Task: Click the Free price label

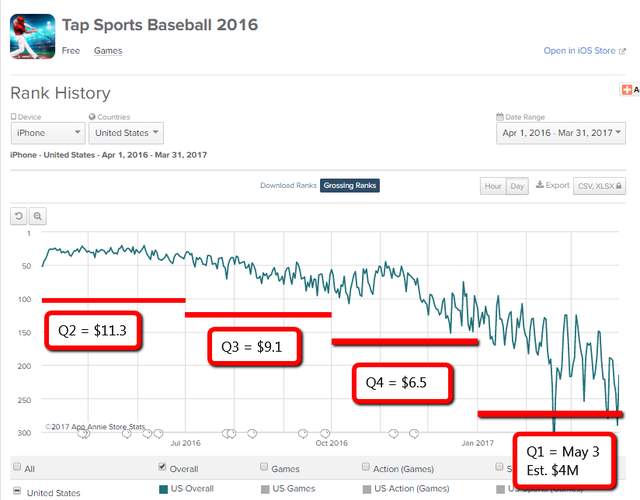Action: (x=71, y=51)
